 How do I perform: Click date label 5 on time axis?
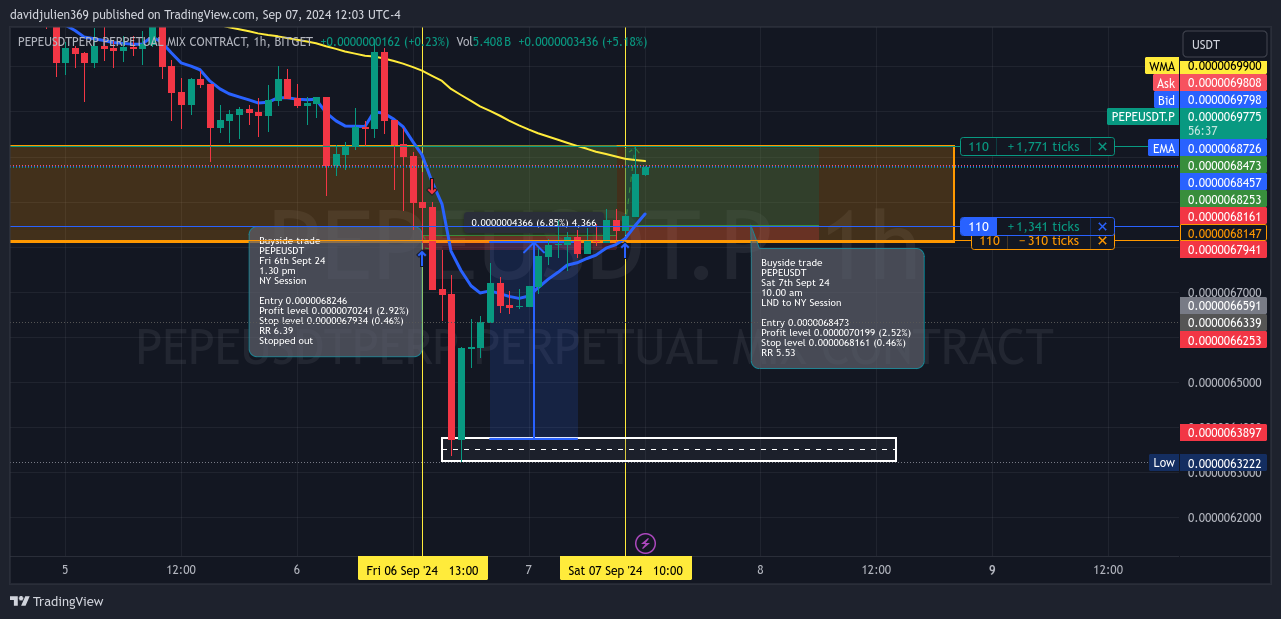coord(65,570)
